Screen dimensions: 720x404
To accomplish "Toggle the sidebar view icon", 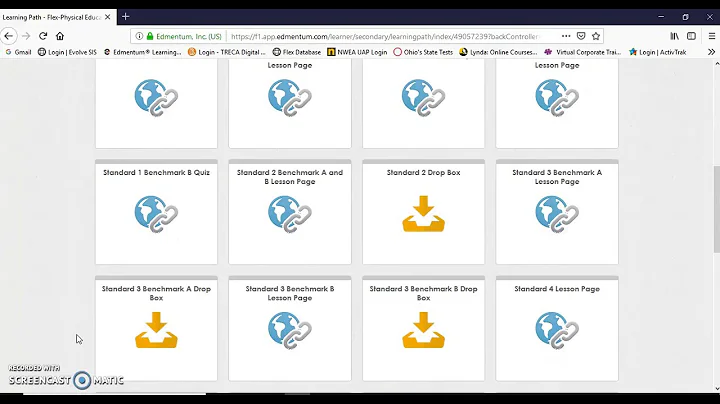I will click(691, 36).
